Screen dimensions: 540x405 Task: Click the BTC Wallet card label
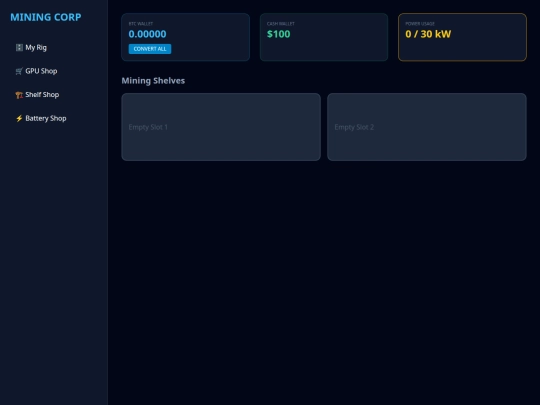[x=141, y=24]
